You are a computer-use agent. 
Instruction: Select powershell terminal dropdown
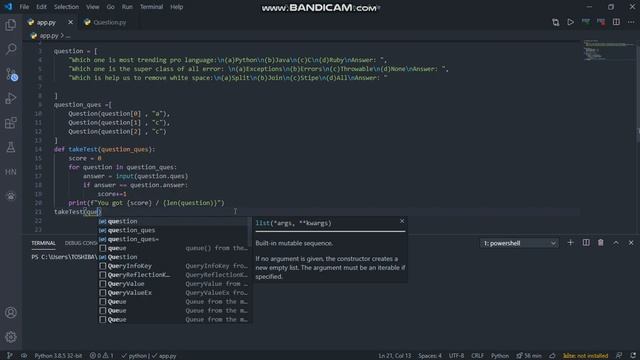(x=519, y=243)
